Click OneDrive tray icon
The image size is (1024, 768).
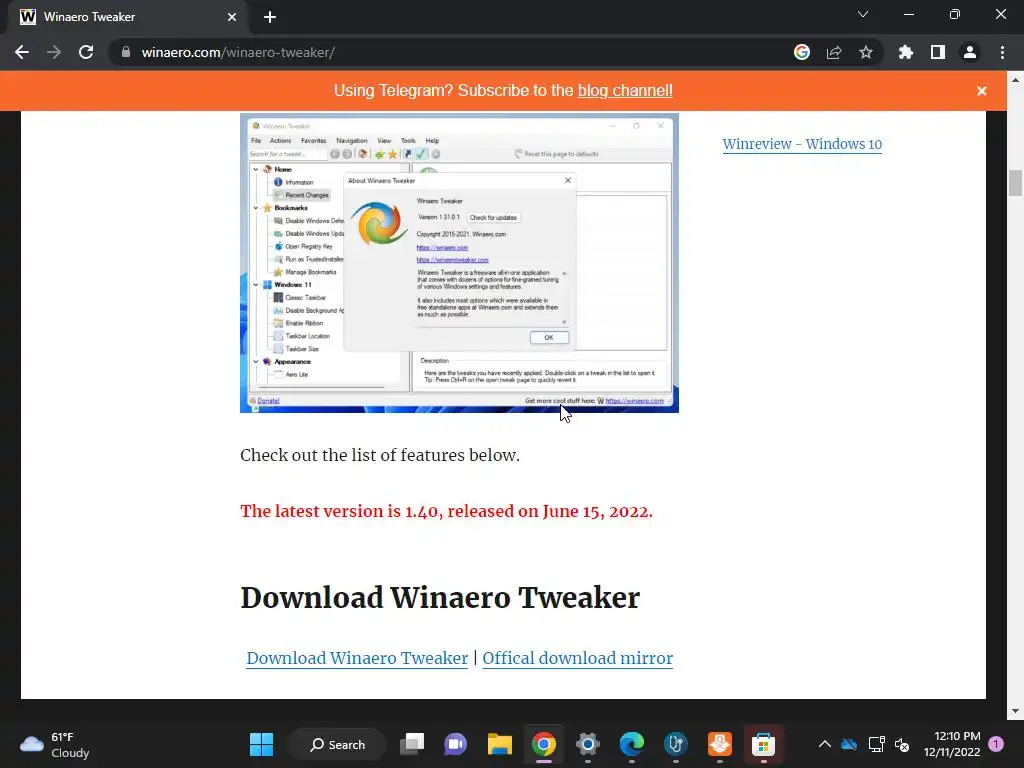point(849,744)
